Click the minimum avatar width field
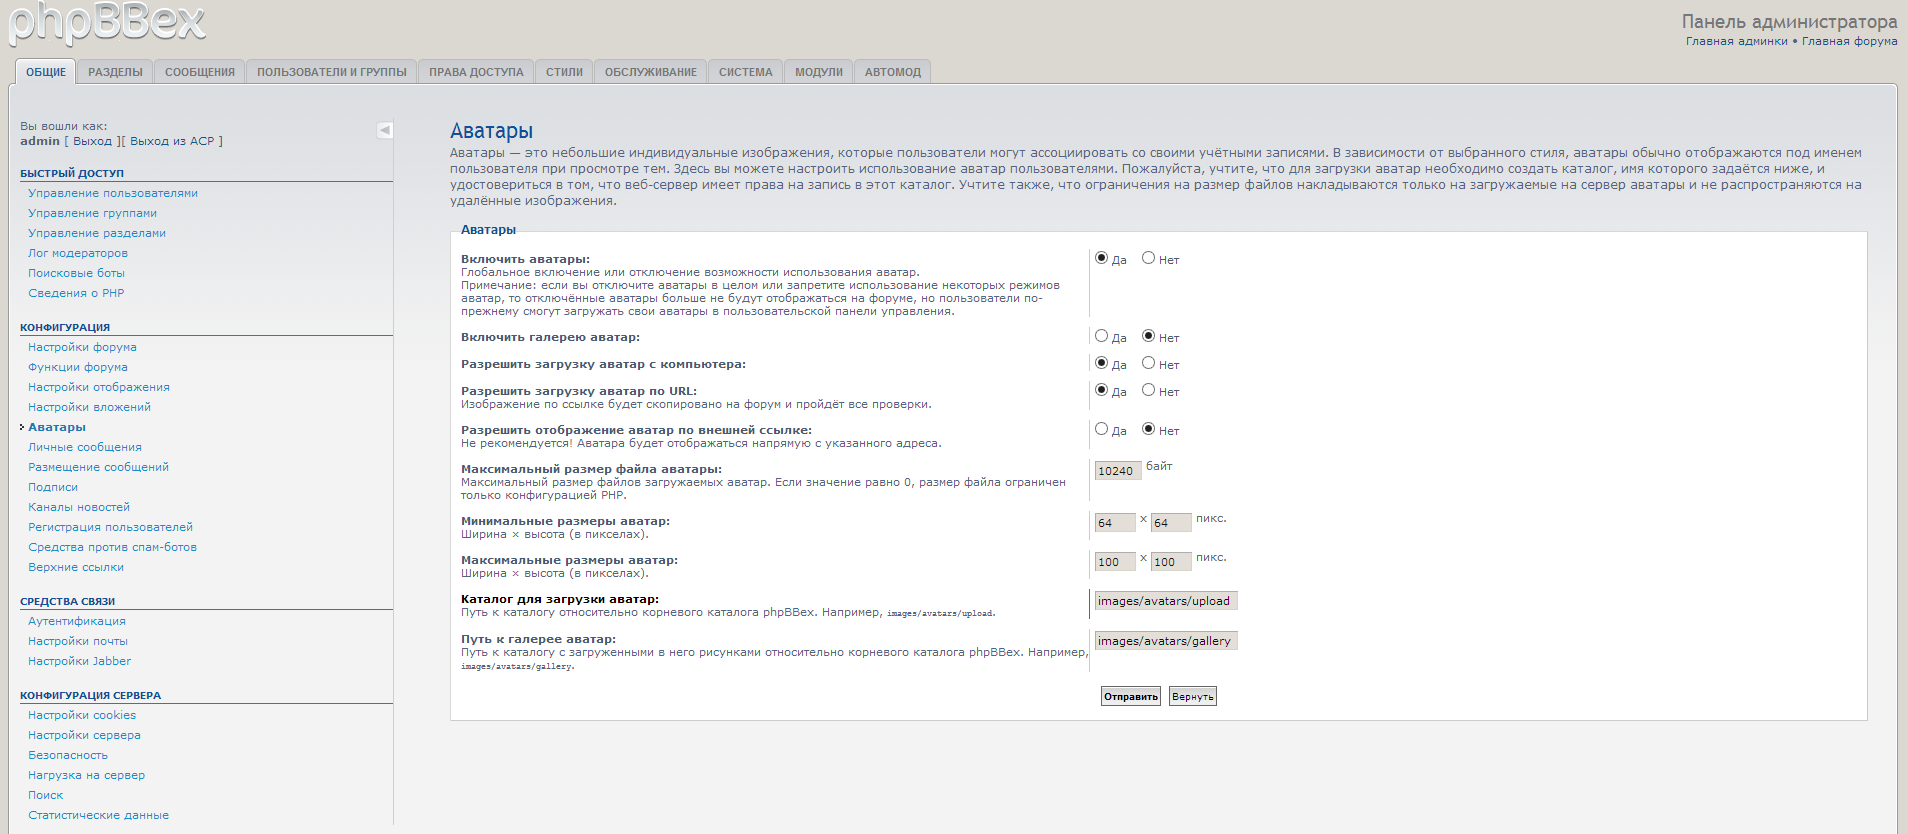 [1114, 523]
